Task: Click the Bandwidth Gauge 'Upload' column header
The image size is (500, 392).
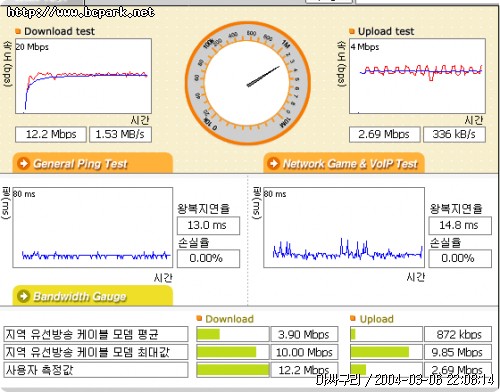Action: (377, 319)
